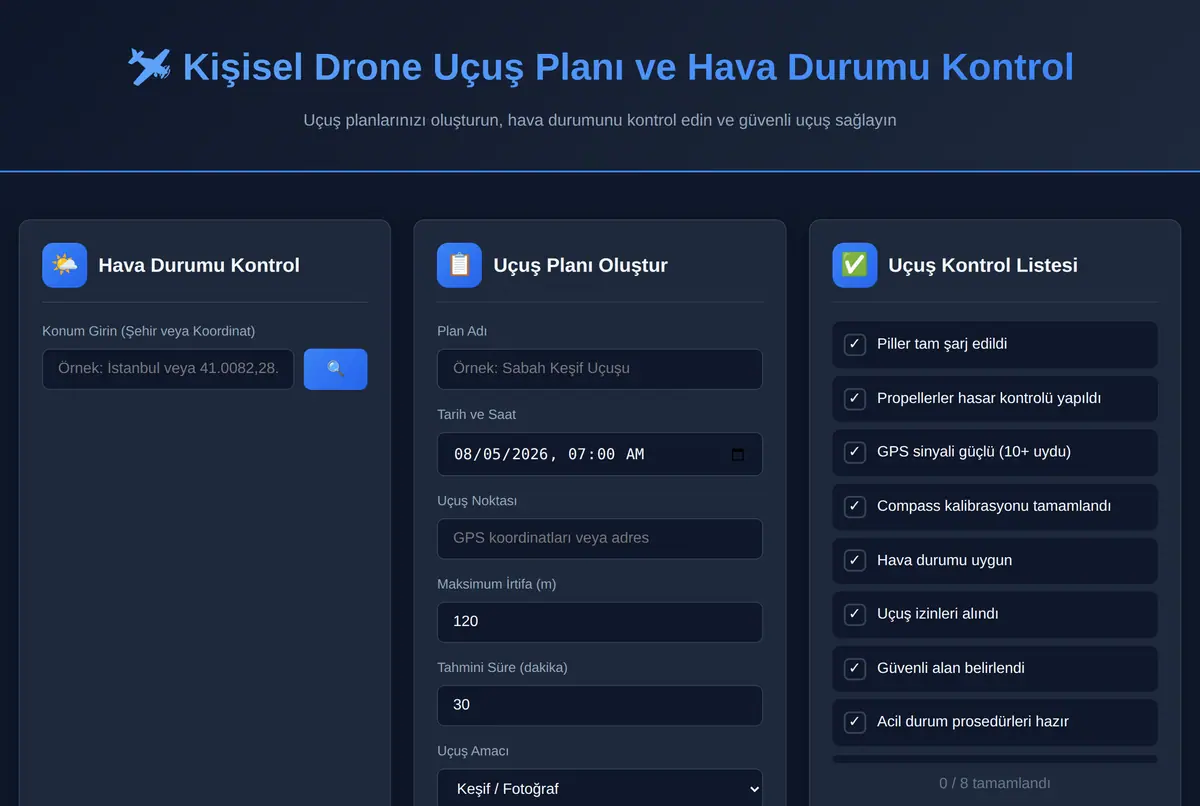
Task: Click the clipboard icon beside Uçuş Planı Oluştur
Action: coord(459,265)
